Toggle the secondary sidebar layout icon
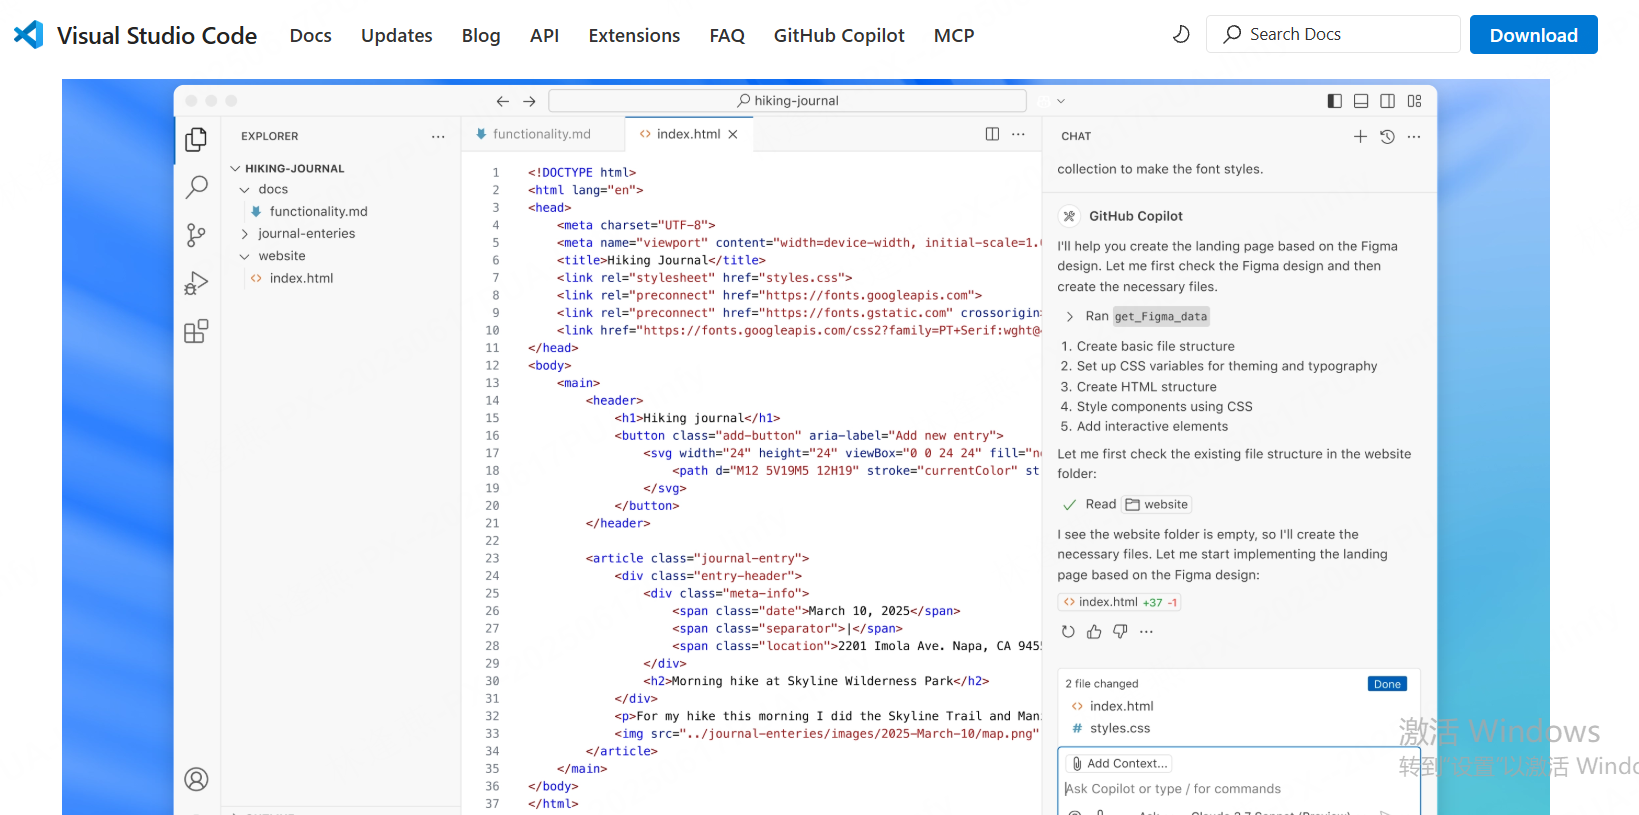This screenshot has width=1639, height=815. (x=1387, y=101)
